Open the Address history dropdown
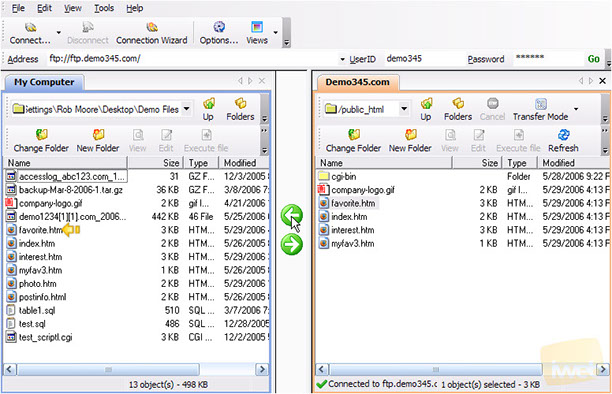This screenshot has height=394, width=612. click(342, 59)
